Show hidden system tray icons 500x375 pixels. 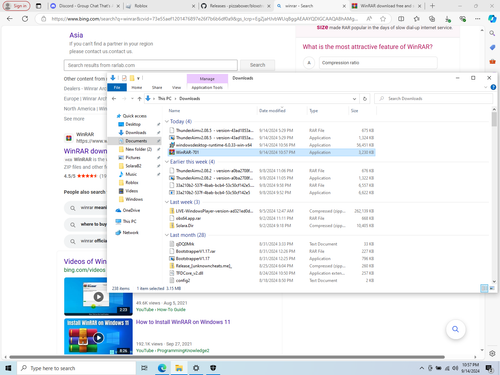click(422, 368)
